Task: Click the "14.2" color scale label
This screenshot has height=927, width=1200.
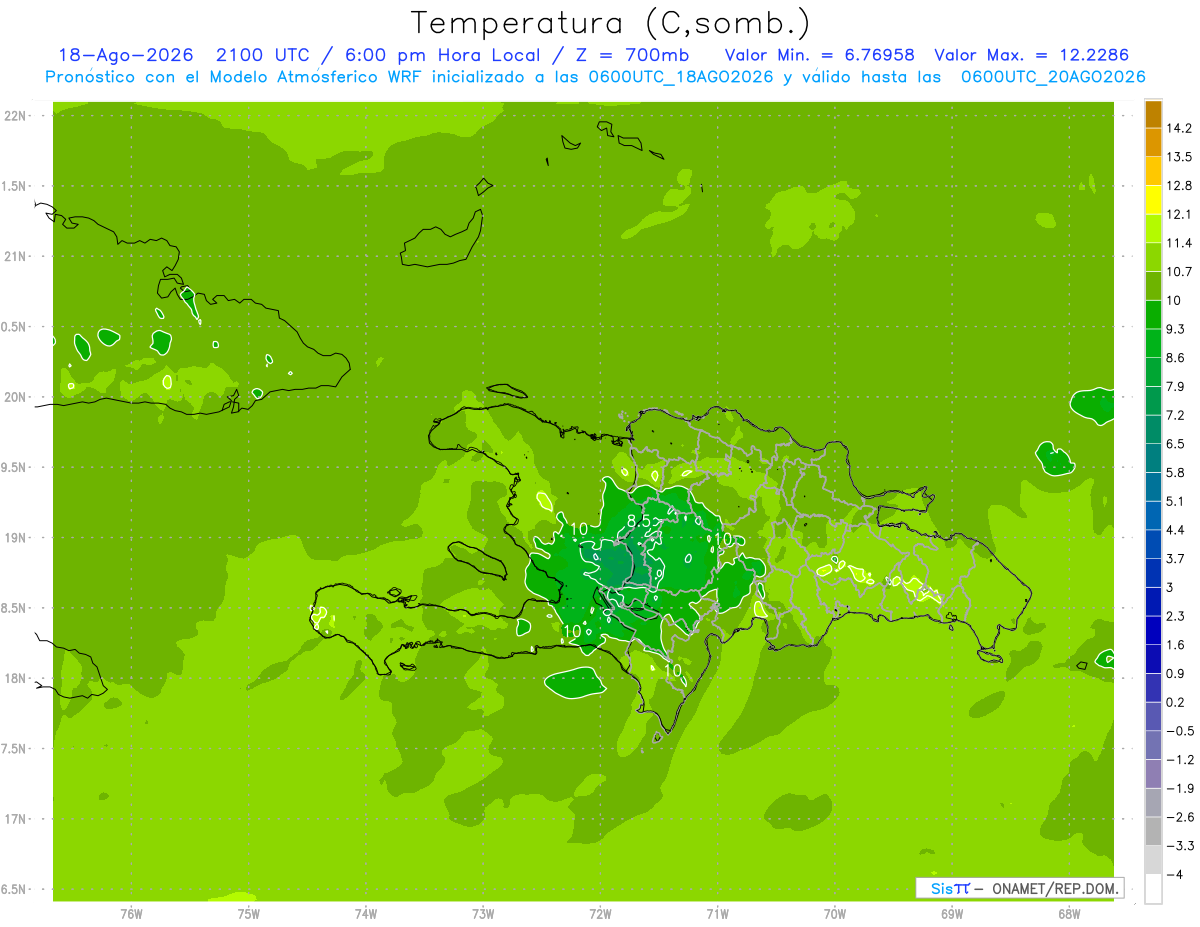Action: (x=1180, y=128)
